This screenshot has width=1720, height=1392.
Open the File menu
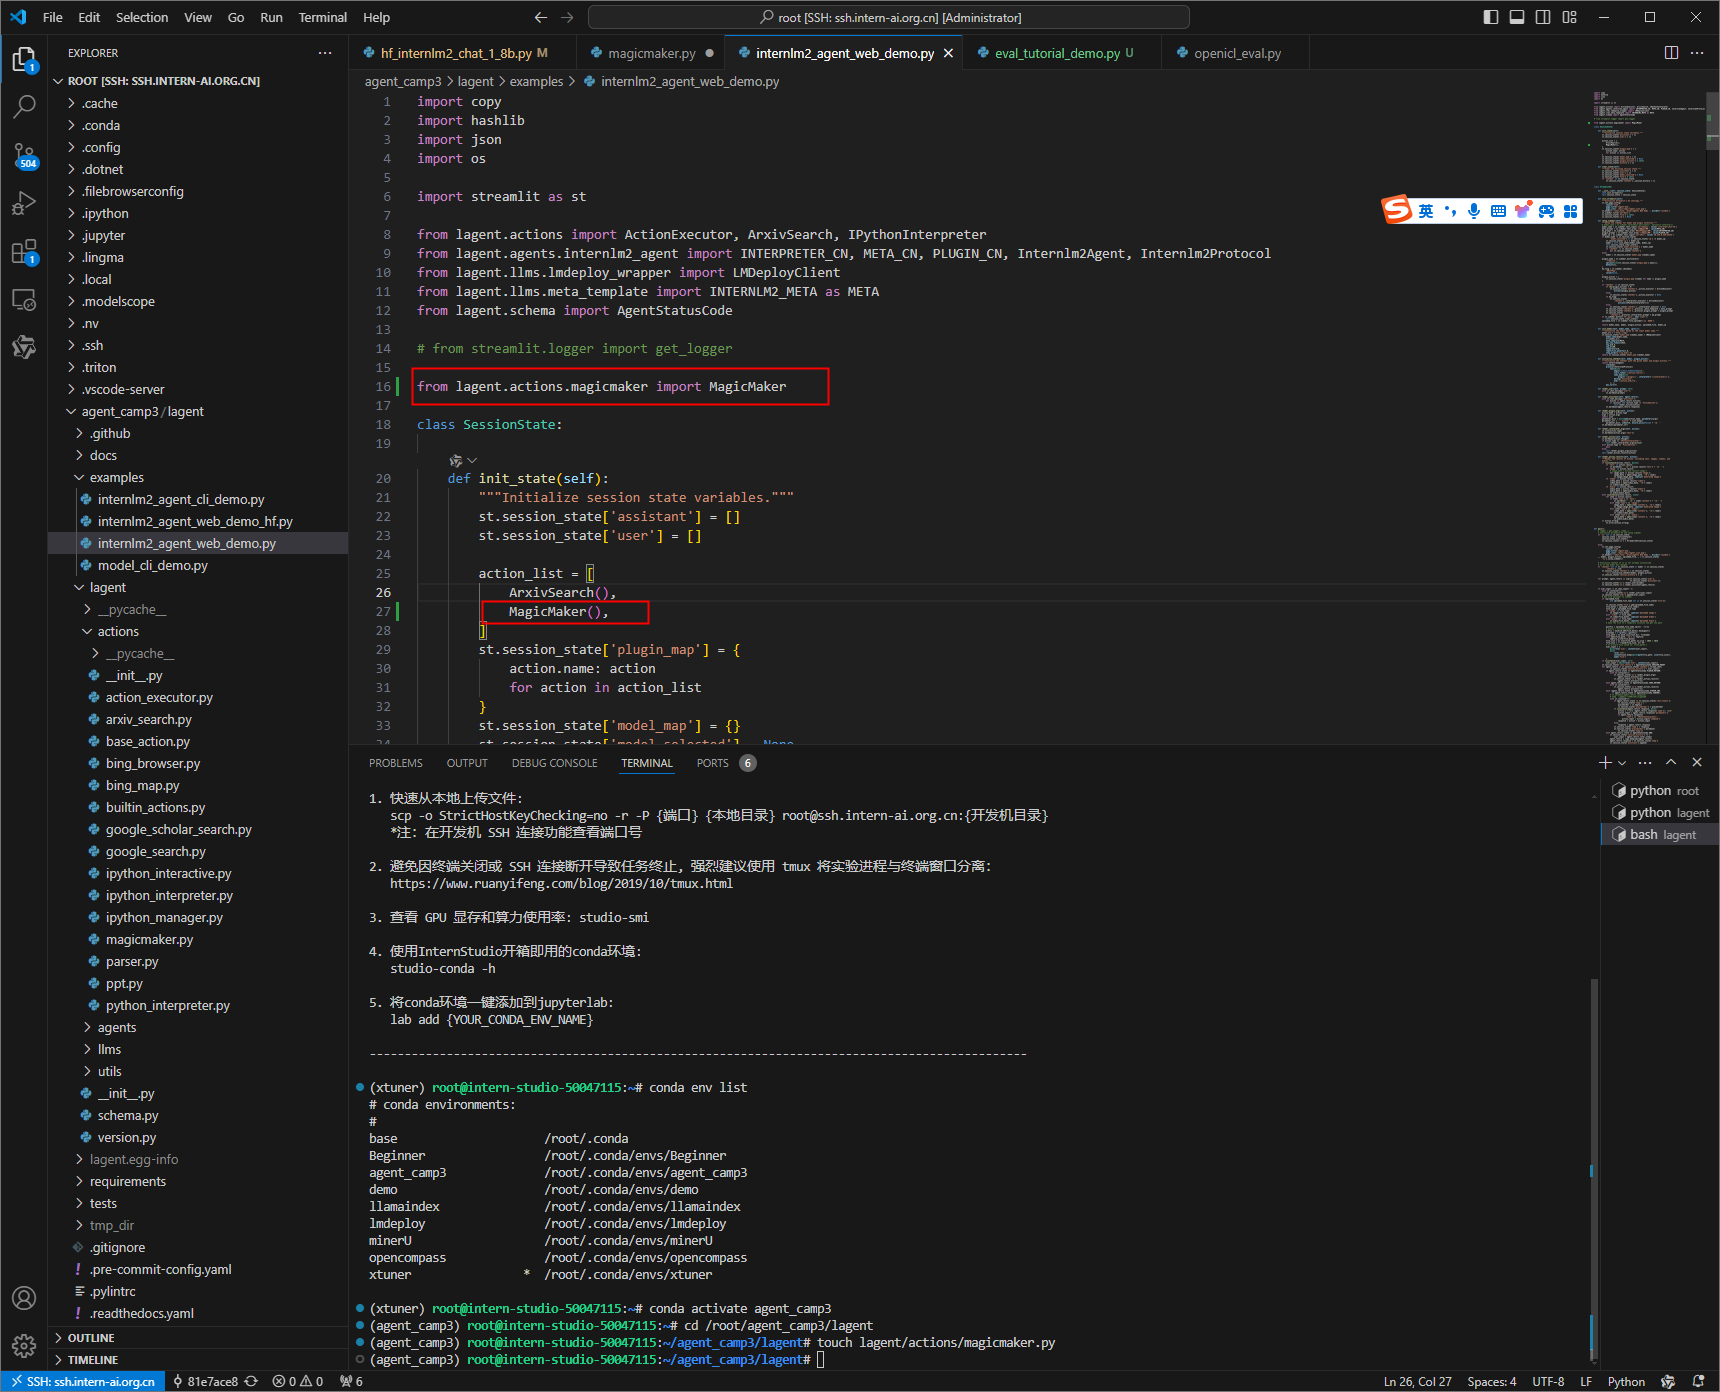(53, 17)
